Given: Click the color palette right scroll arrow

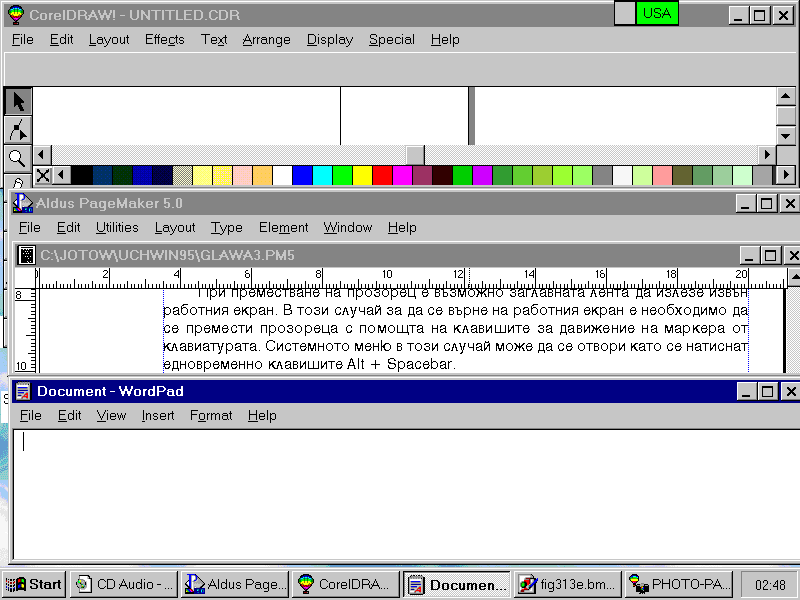Looking at the screenshot, I should click(786, 176).
